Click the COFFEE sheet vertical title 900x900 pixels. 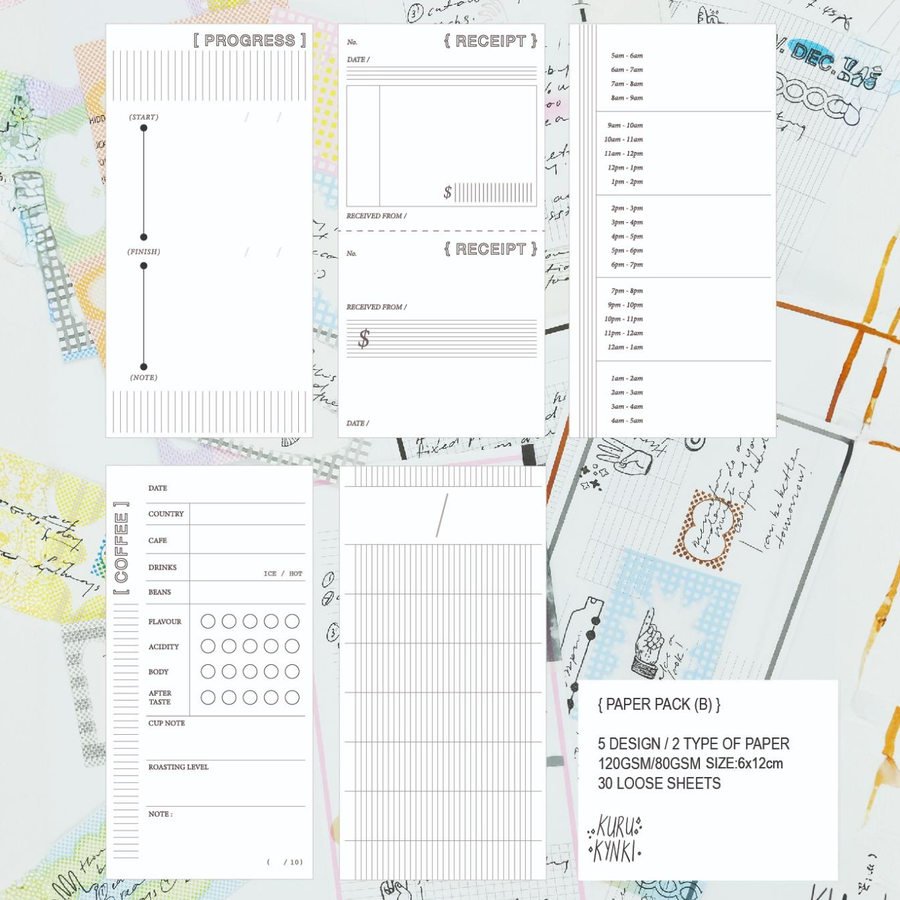[121, 548]
